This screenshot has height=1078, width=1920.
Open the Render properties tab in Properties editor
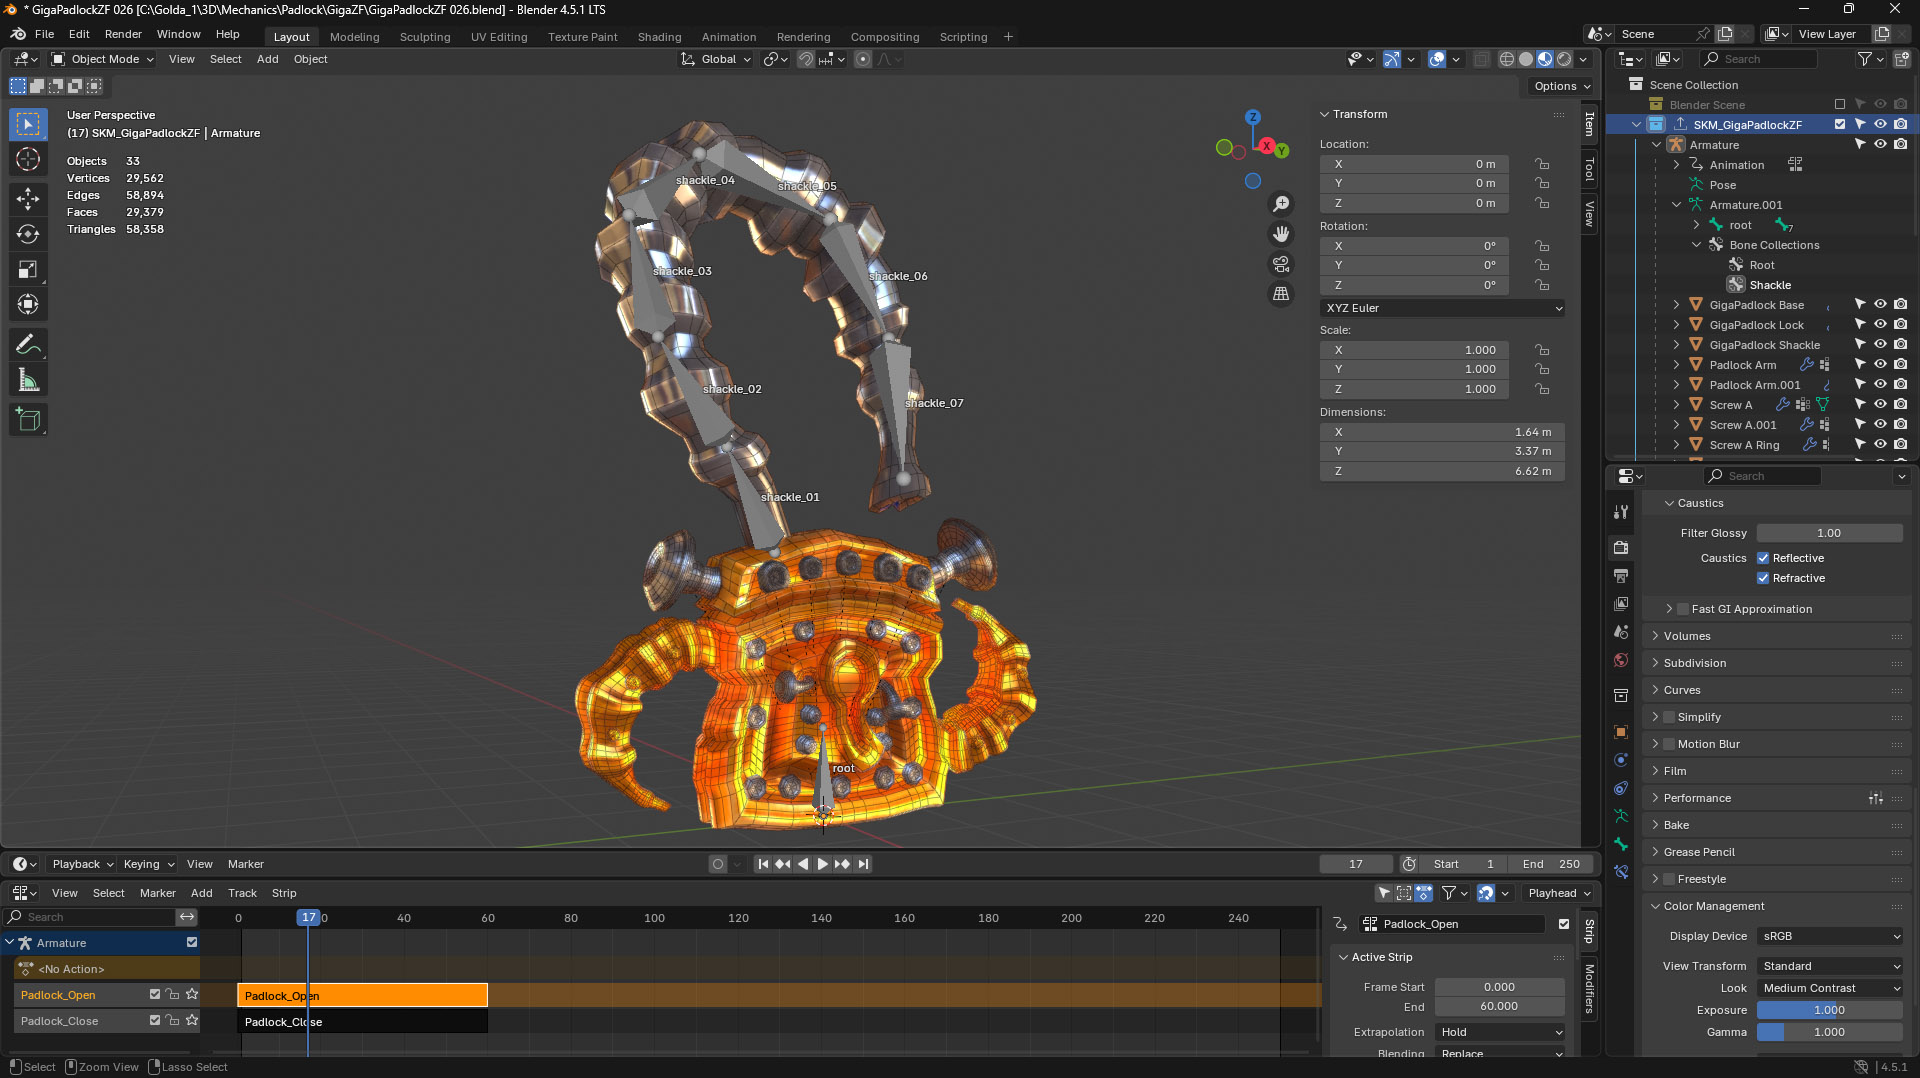tap(1621, 548)
